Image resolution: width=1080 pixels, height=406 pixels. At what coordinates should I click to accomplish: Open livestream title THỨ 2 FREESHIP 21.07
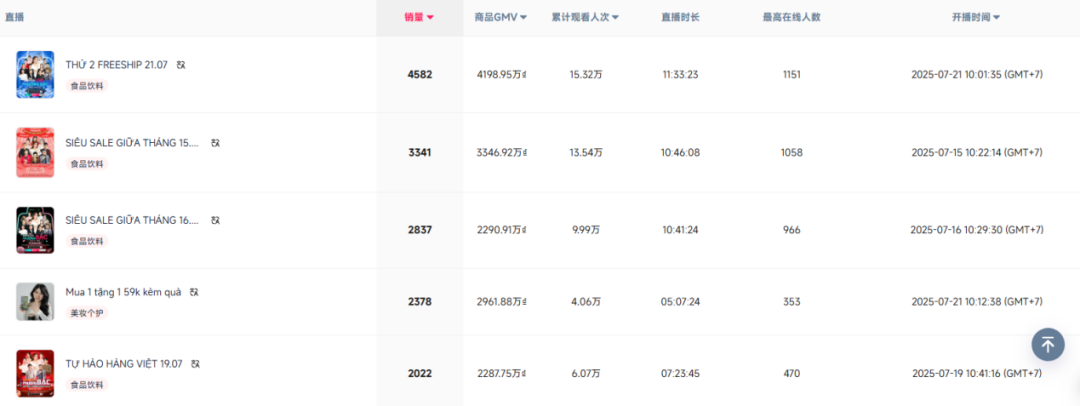click(116, 65)
